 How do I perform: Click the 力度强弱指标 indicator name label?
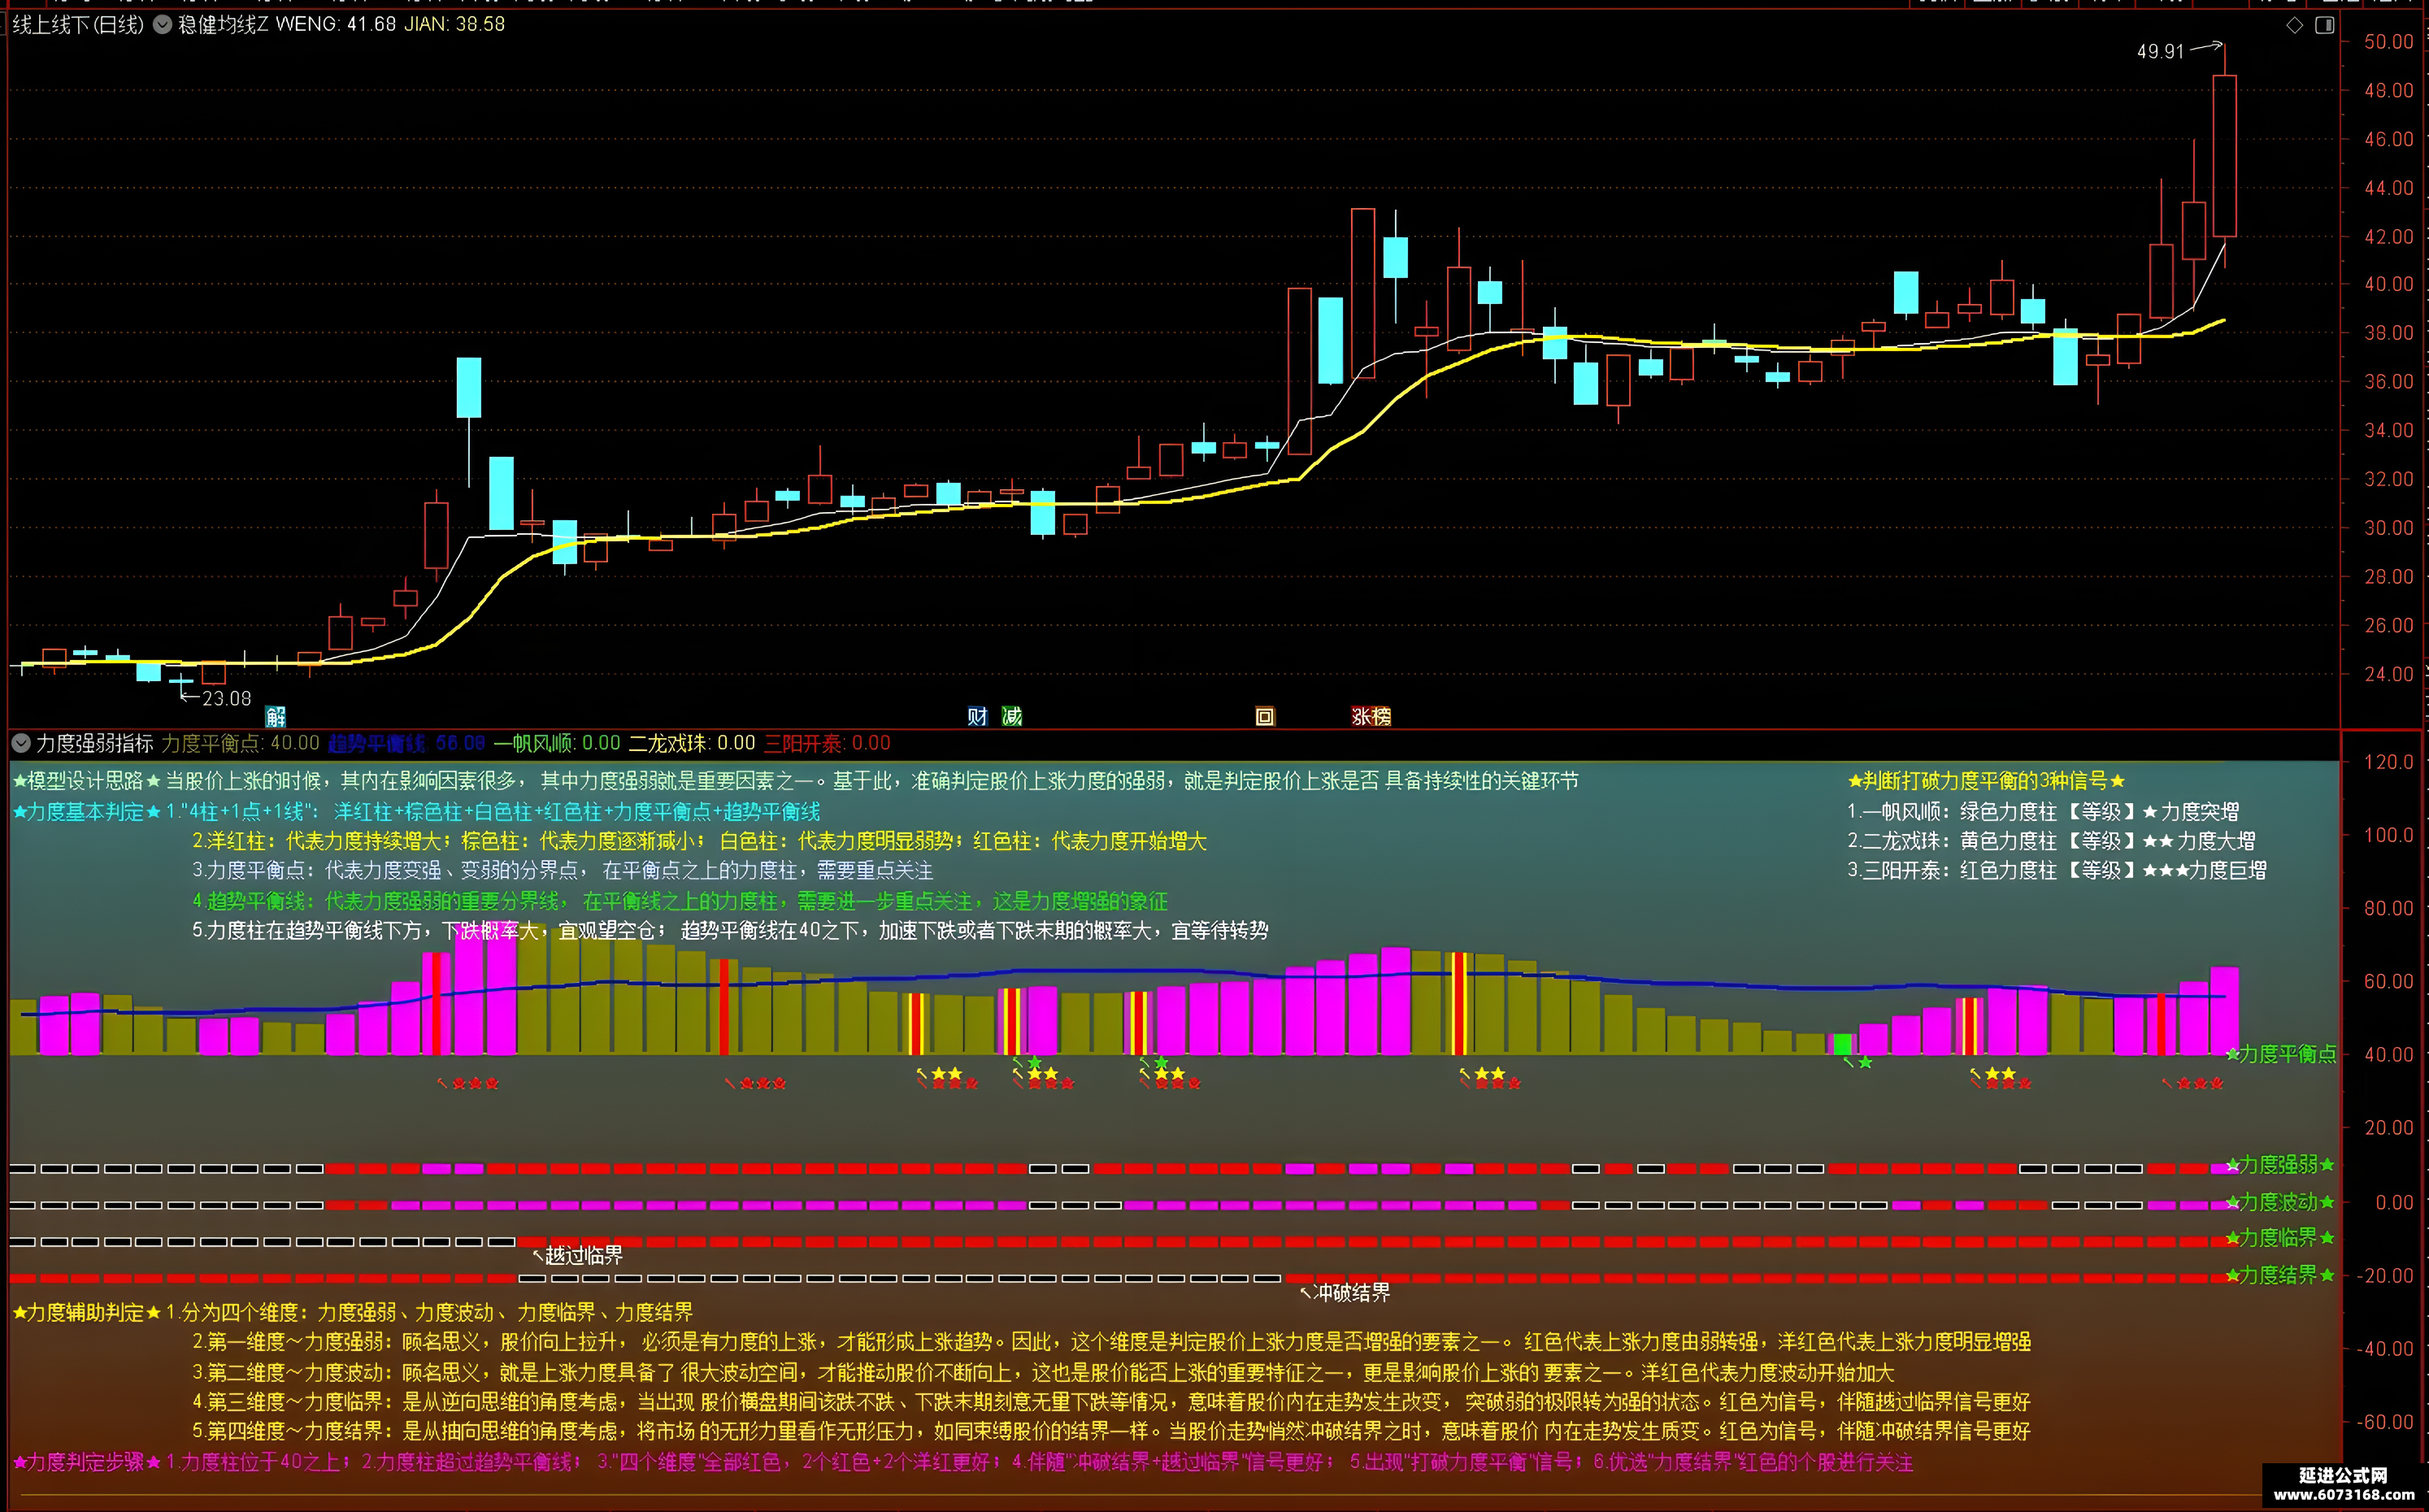tap(95, 743)
